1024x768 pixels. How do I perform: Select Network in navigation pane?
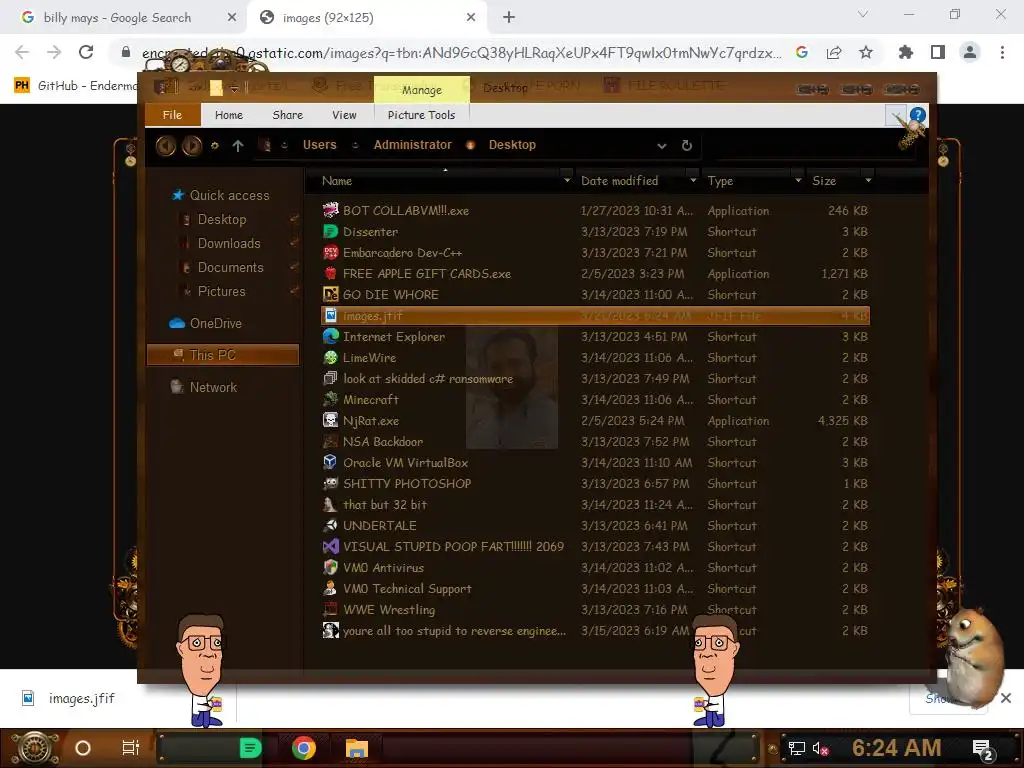point(203,387)
